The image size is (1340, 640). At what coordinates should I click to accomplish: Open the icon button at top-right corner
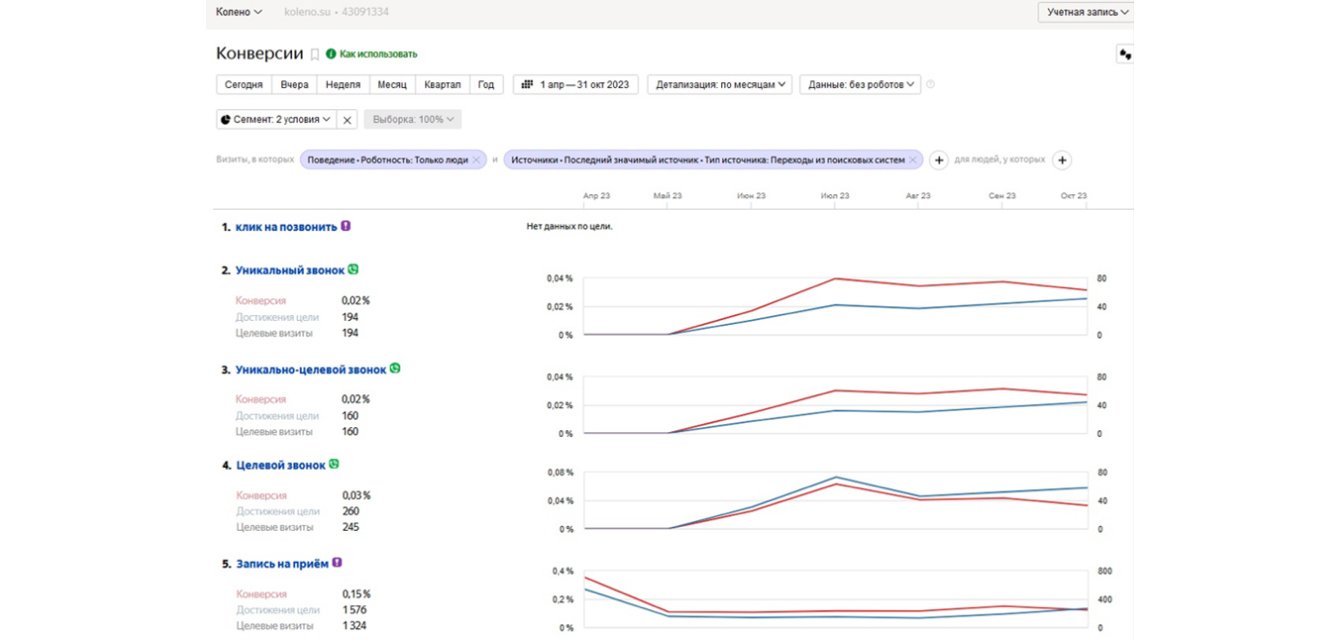1124,55
